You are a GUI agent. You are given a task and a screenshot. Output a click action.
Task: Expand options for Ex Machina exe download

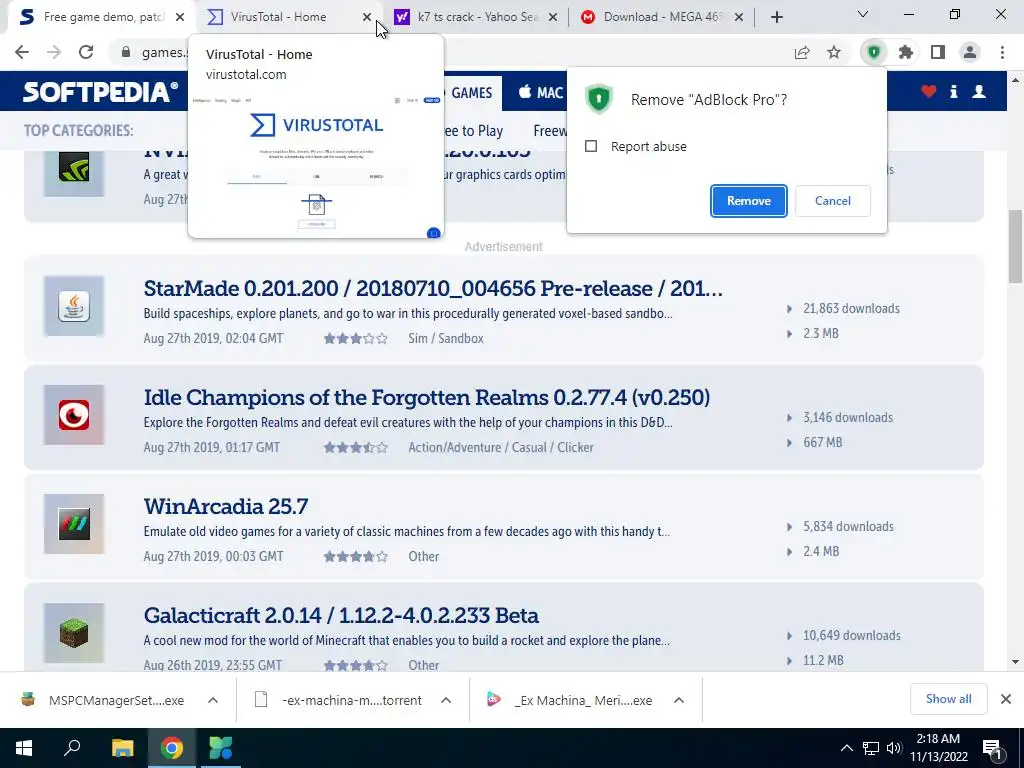[x=679, y=700]
